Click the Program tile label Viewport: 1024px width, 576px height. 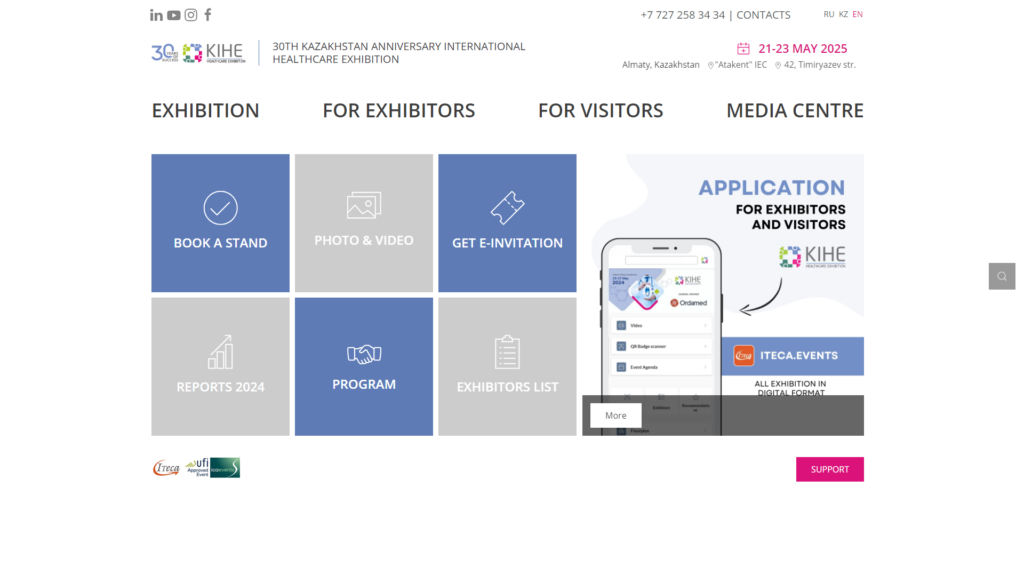coord(364,385)
